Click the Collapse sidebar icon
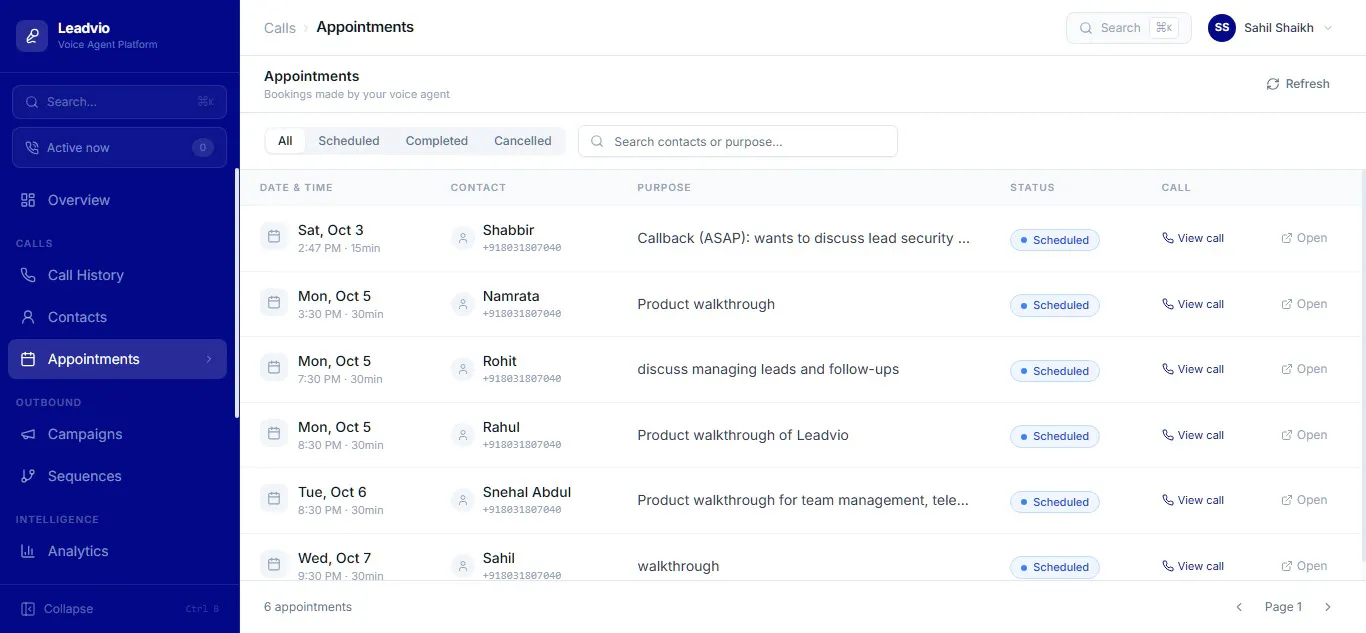 (28, 609)
